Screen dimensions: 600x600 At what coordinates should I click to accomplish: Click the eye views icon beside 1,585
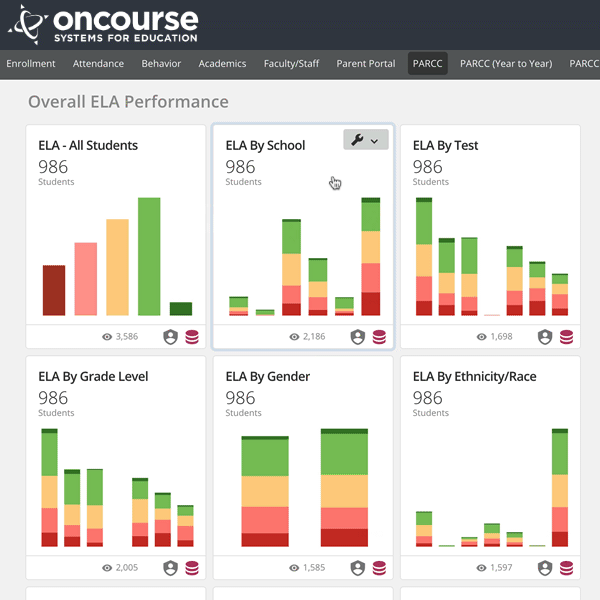(294, 568)
